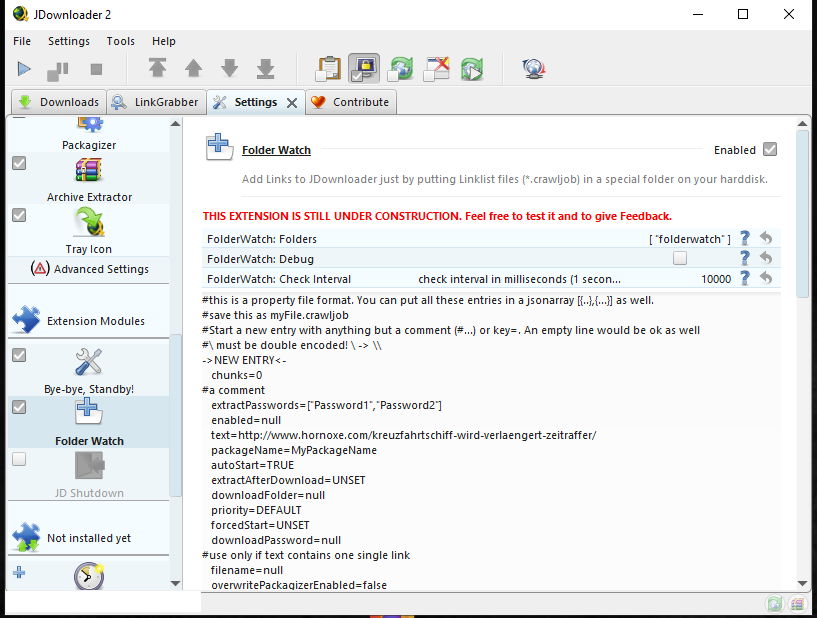The width and height of the screenshot is (817, 618).
Task: Open the File menu
Action: 22,41
